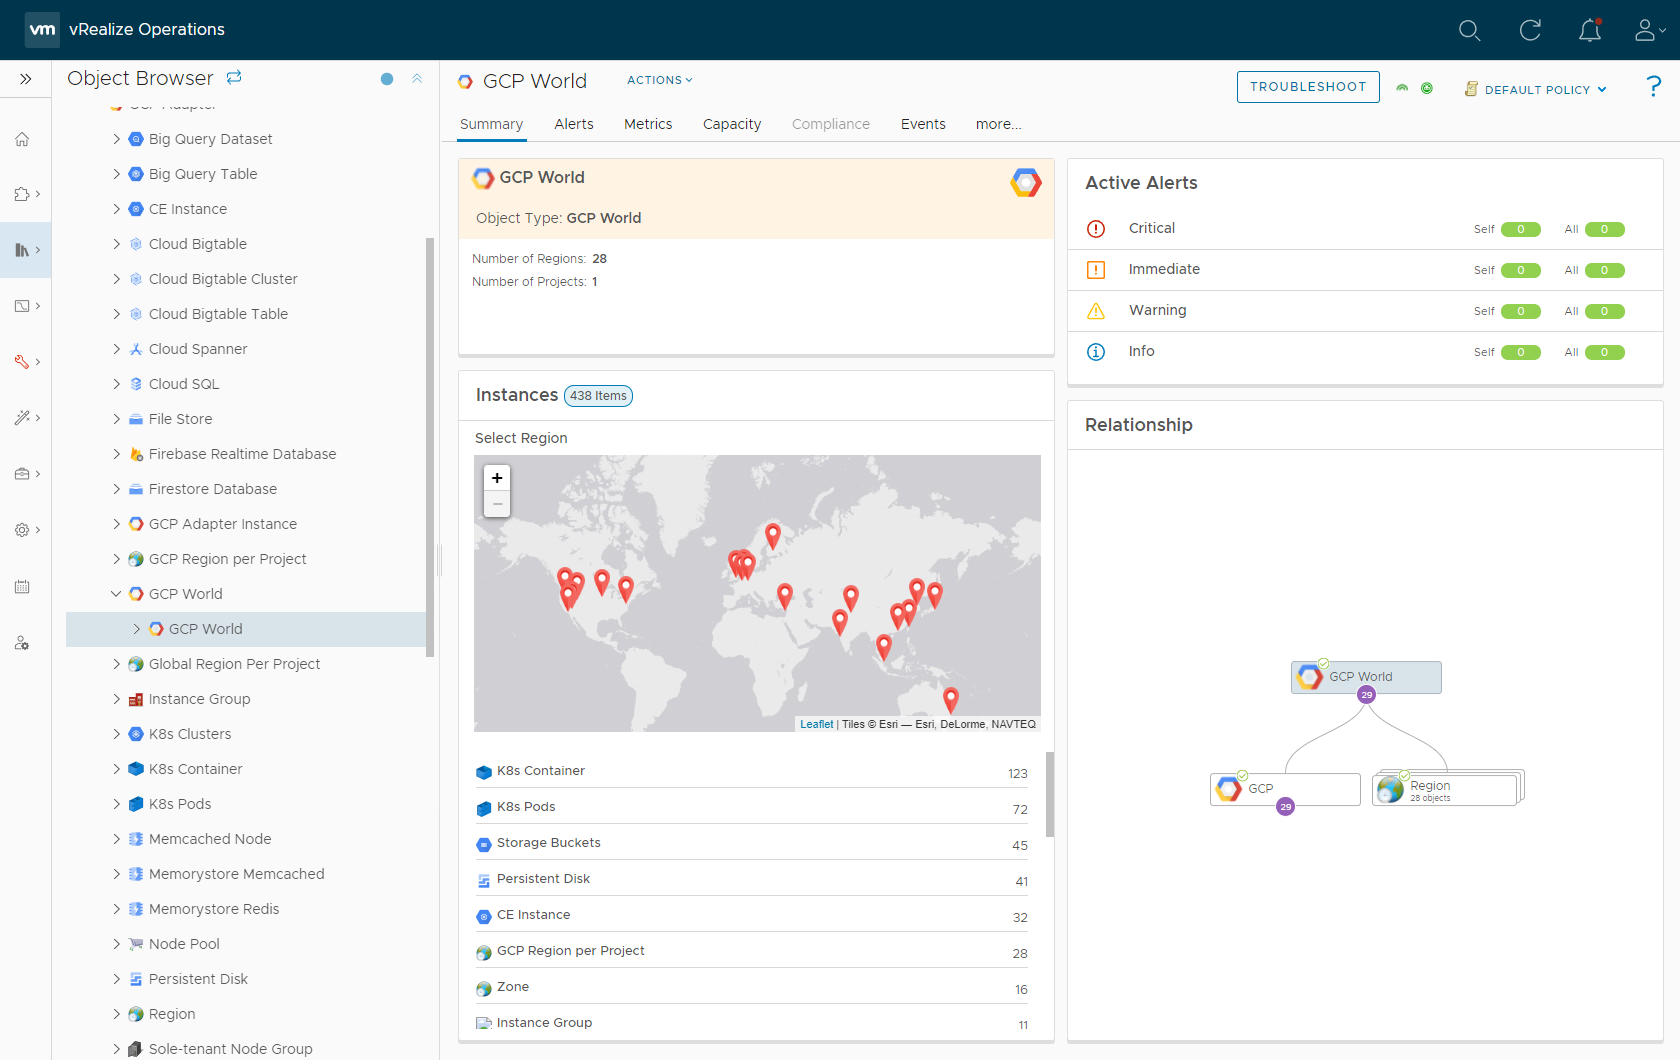Open the user account menu icon

pos(1647,30)
